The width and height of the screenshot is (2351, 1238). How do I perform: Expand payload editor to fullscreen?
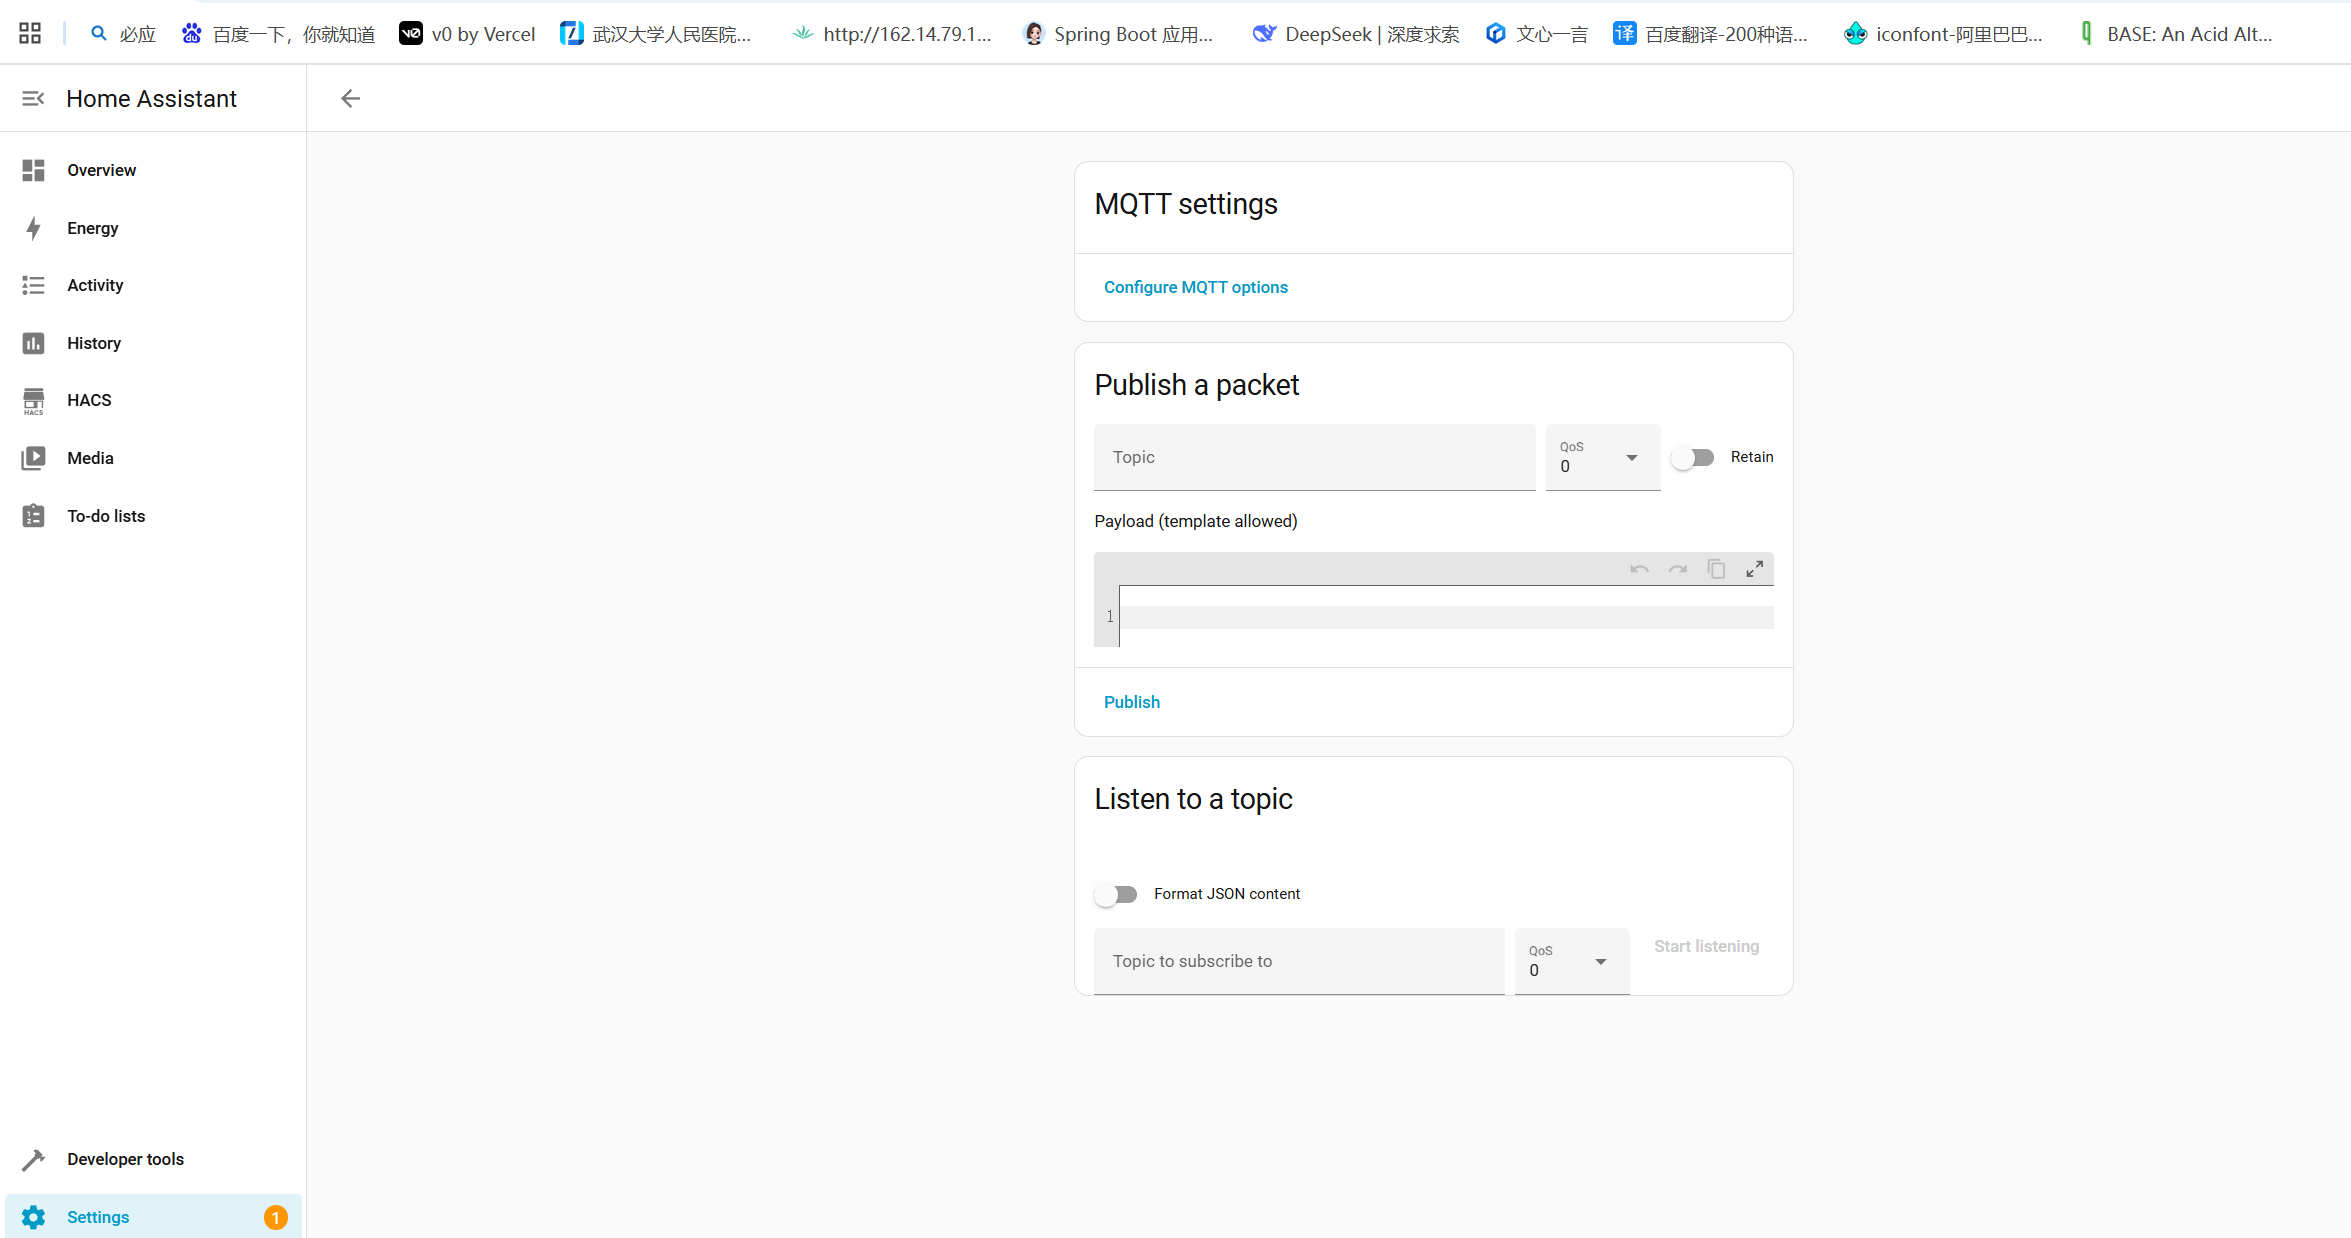pos(1754,569)
